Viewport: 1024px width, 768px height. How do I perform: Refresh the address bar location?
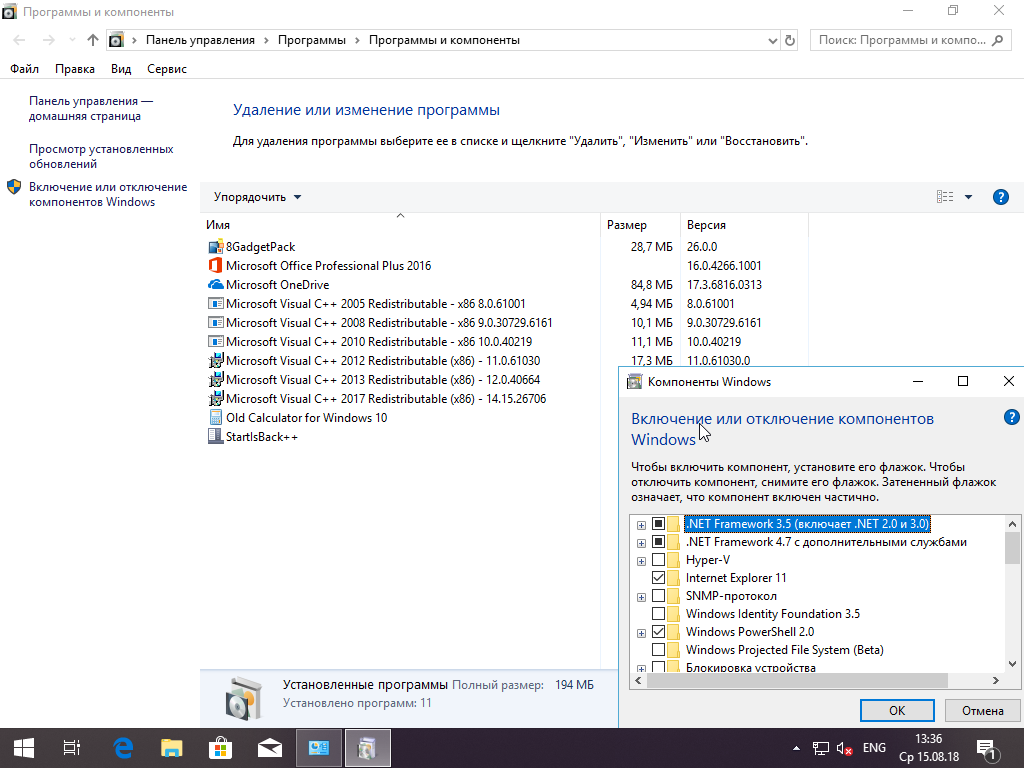click(x=790, y=40)
